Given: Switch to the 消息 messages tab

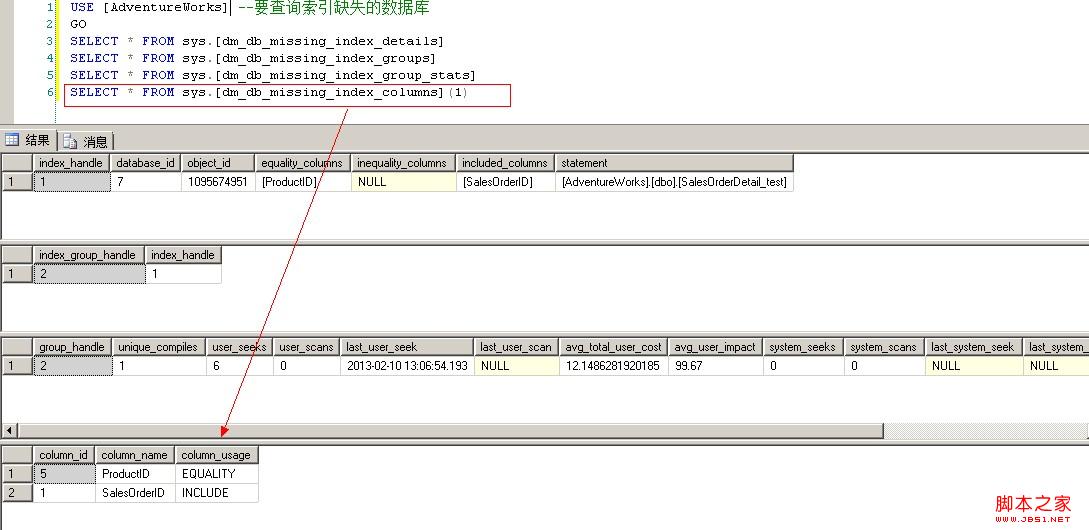Looking at the screenshot, I should pyautogui.click(x=86, y=142).
